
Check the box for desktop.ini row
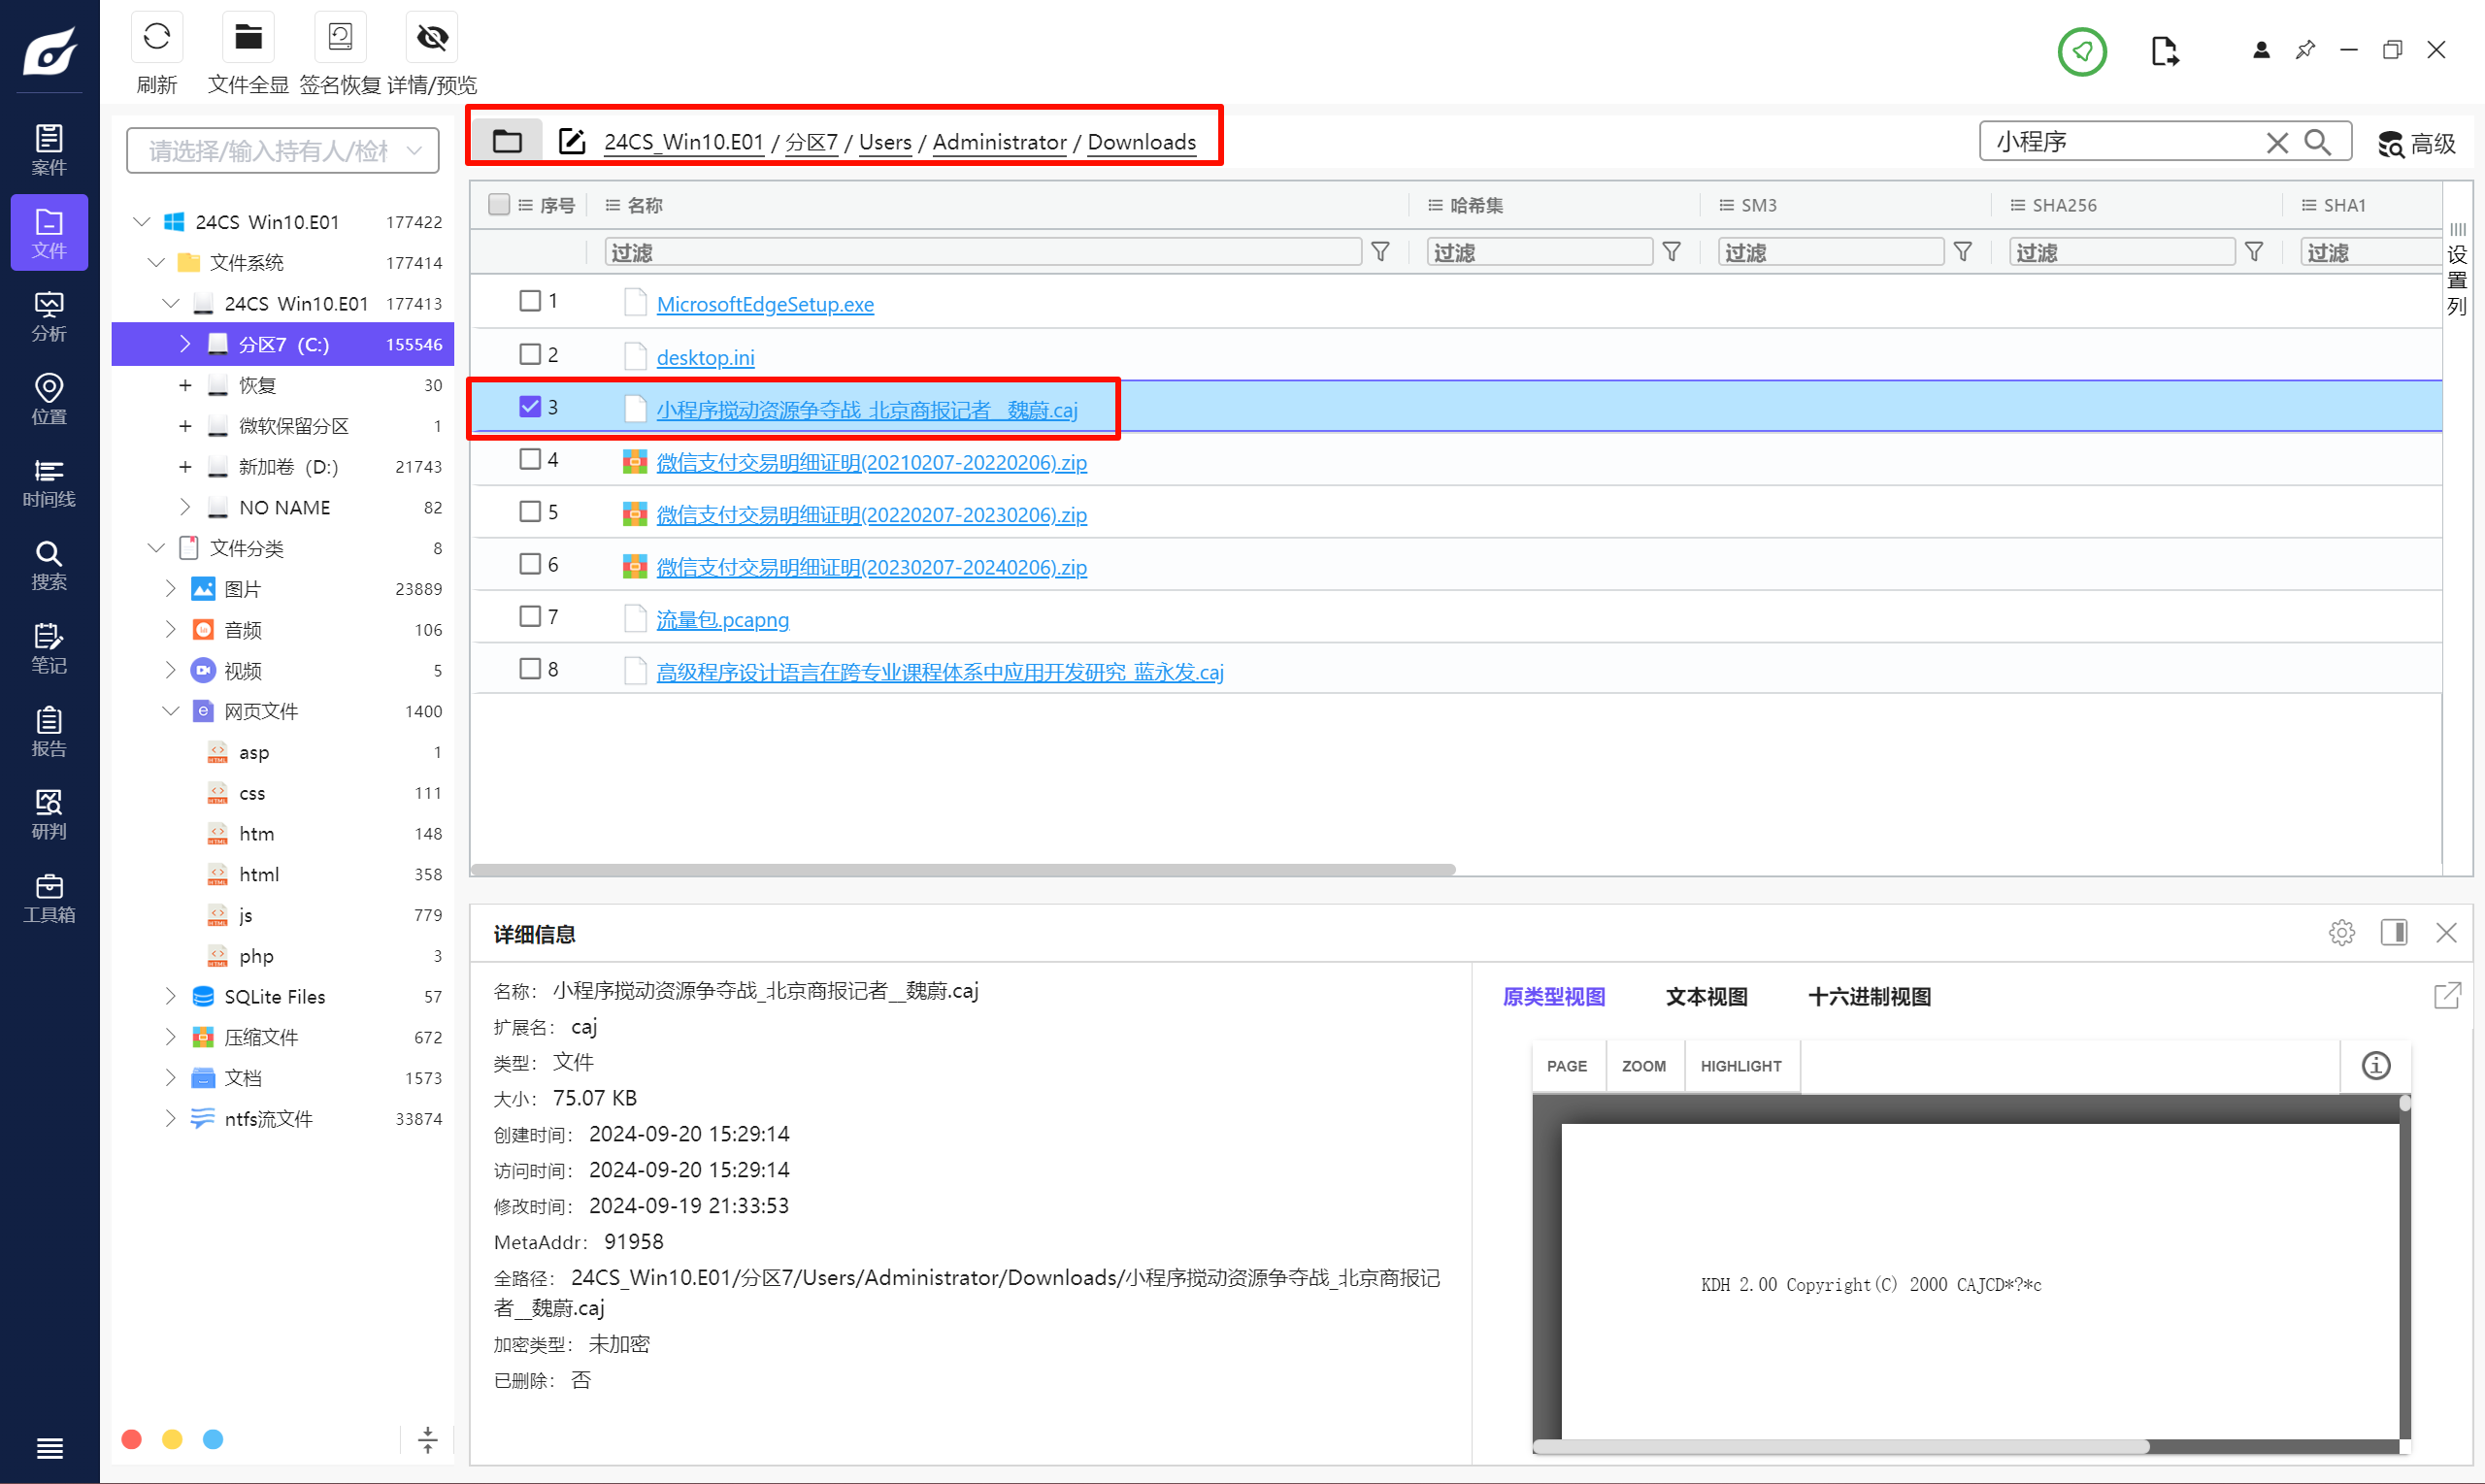click(x=530, y=354)
